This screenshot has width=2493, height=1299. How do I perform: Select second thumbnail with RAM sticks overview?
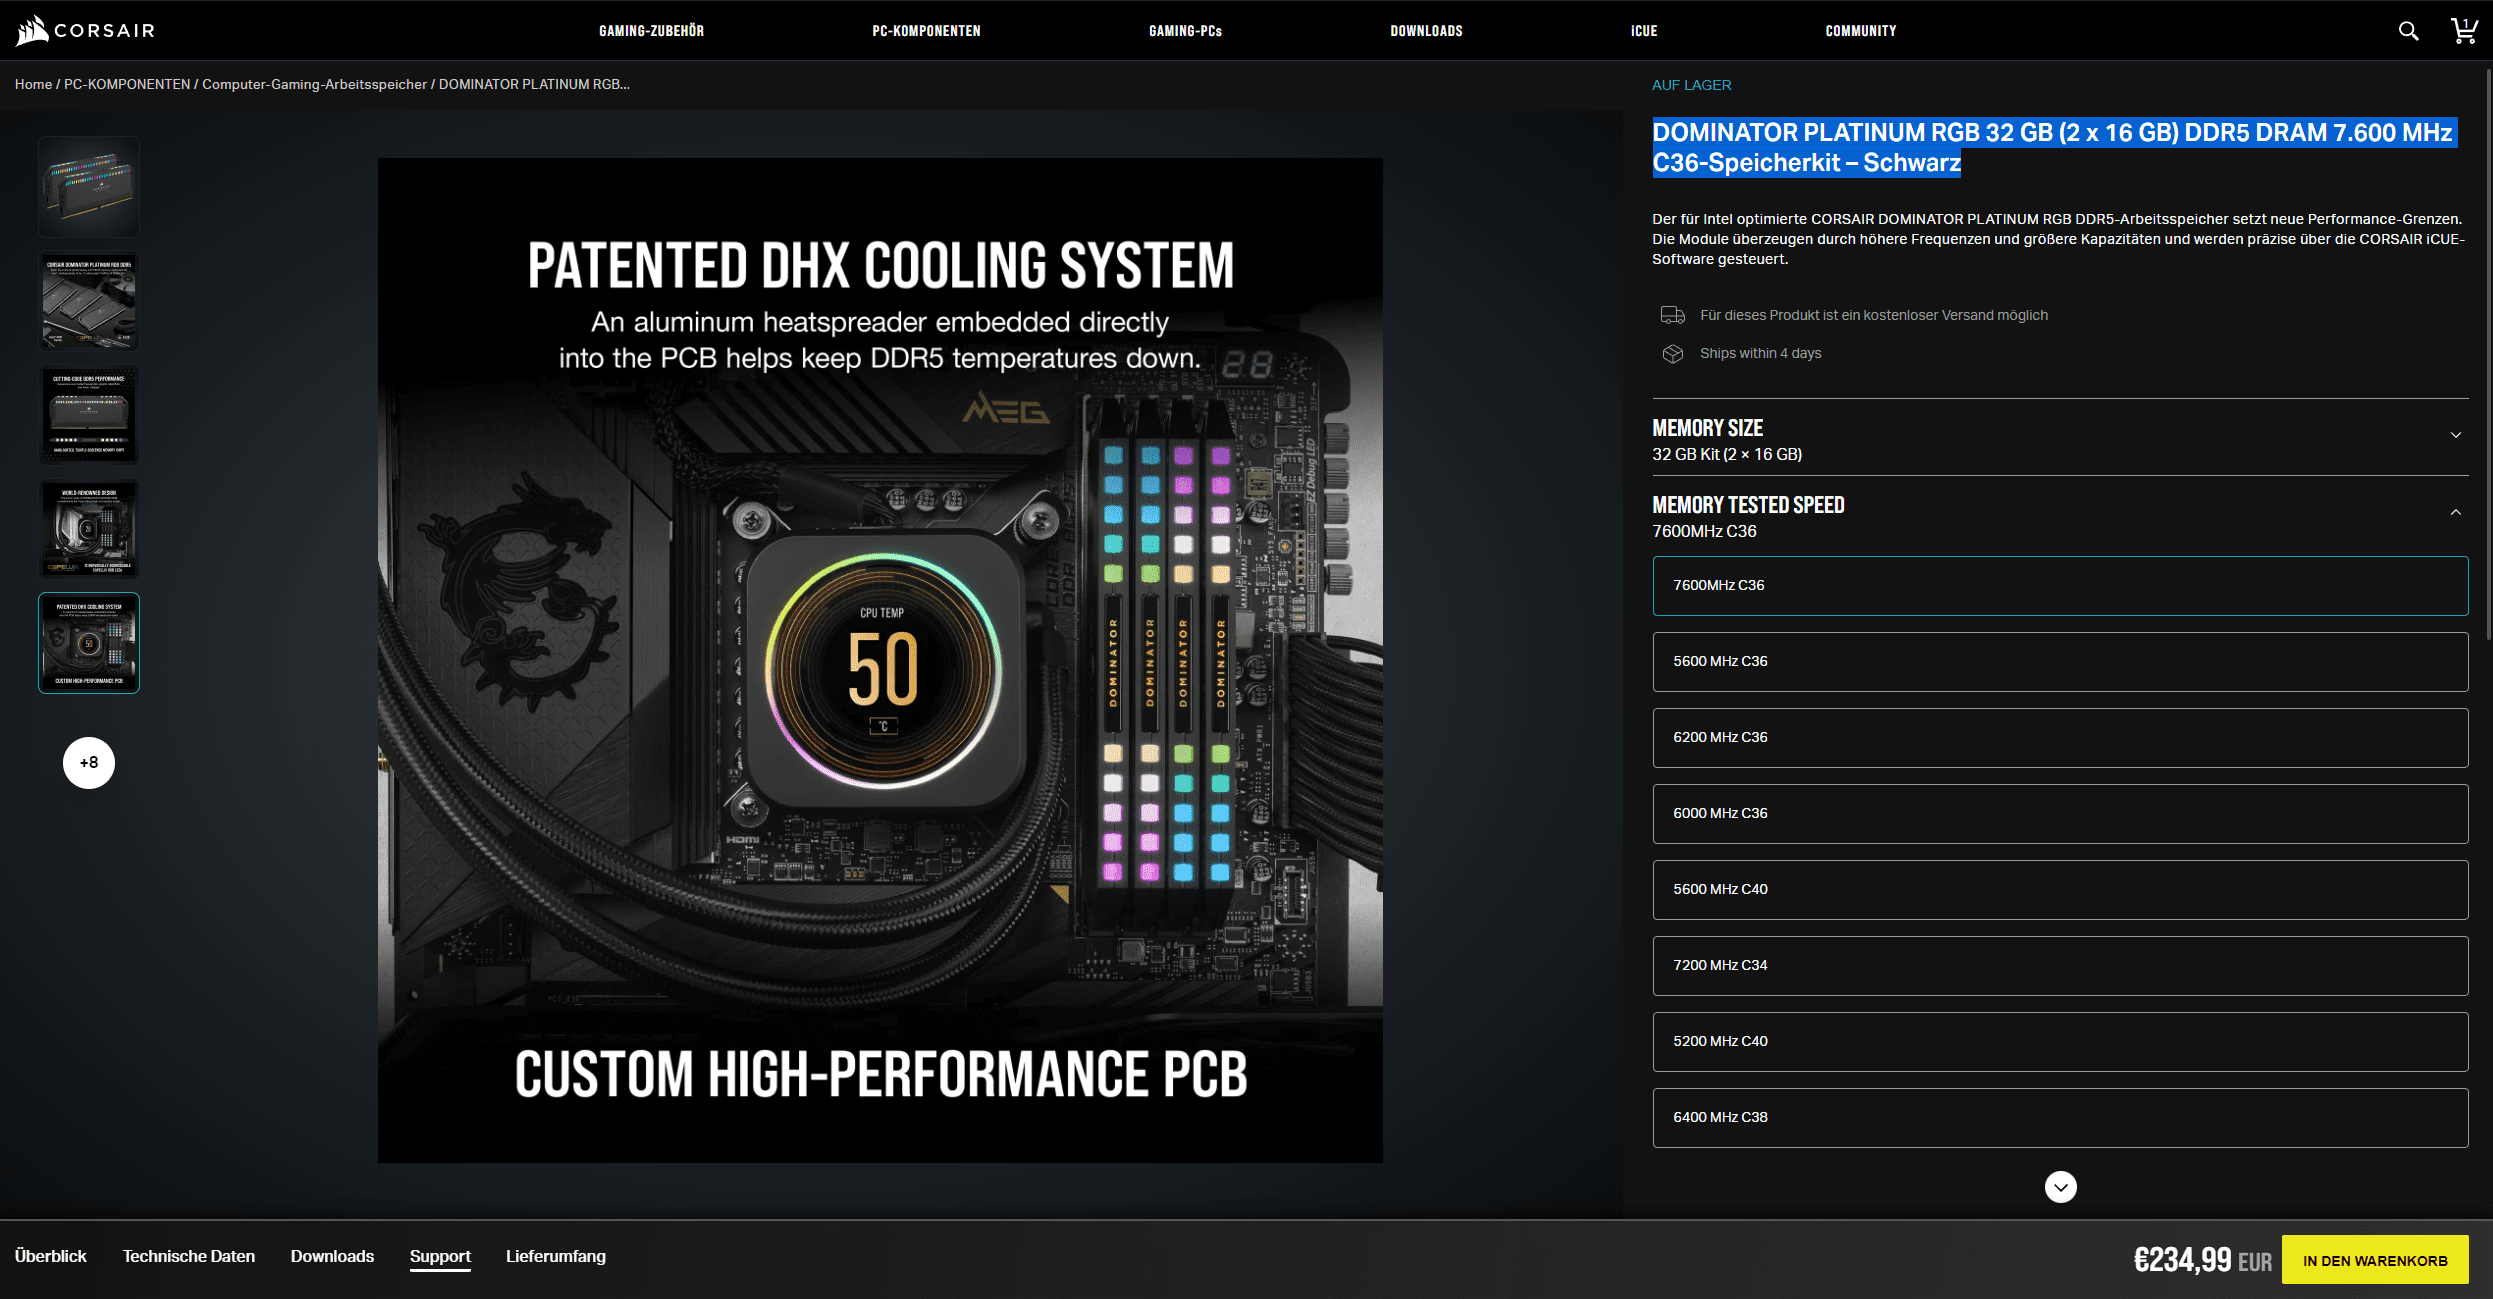[89, 301]
